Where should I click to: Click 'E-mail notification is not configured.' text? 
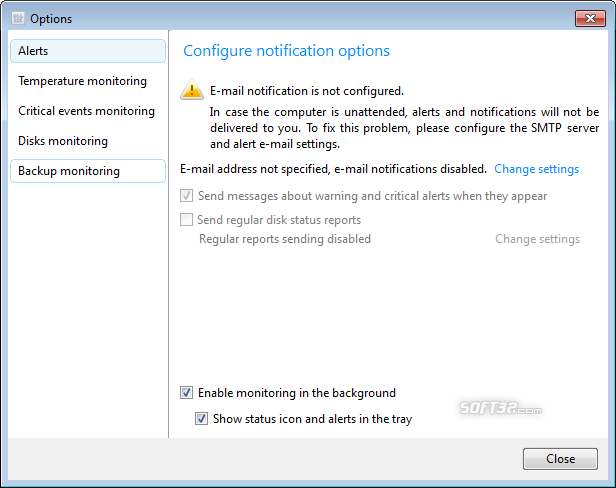(x=307, y=91)
